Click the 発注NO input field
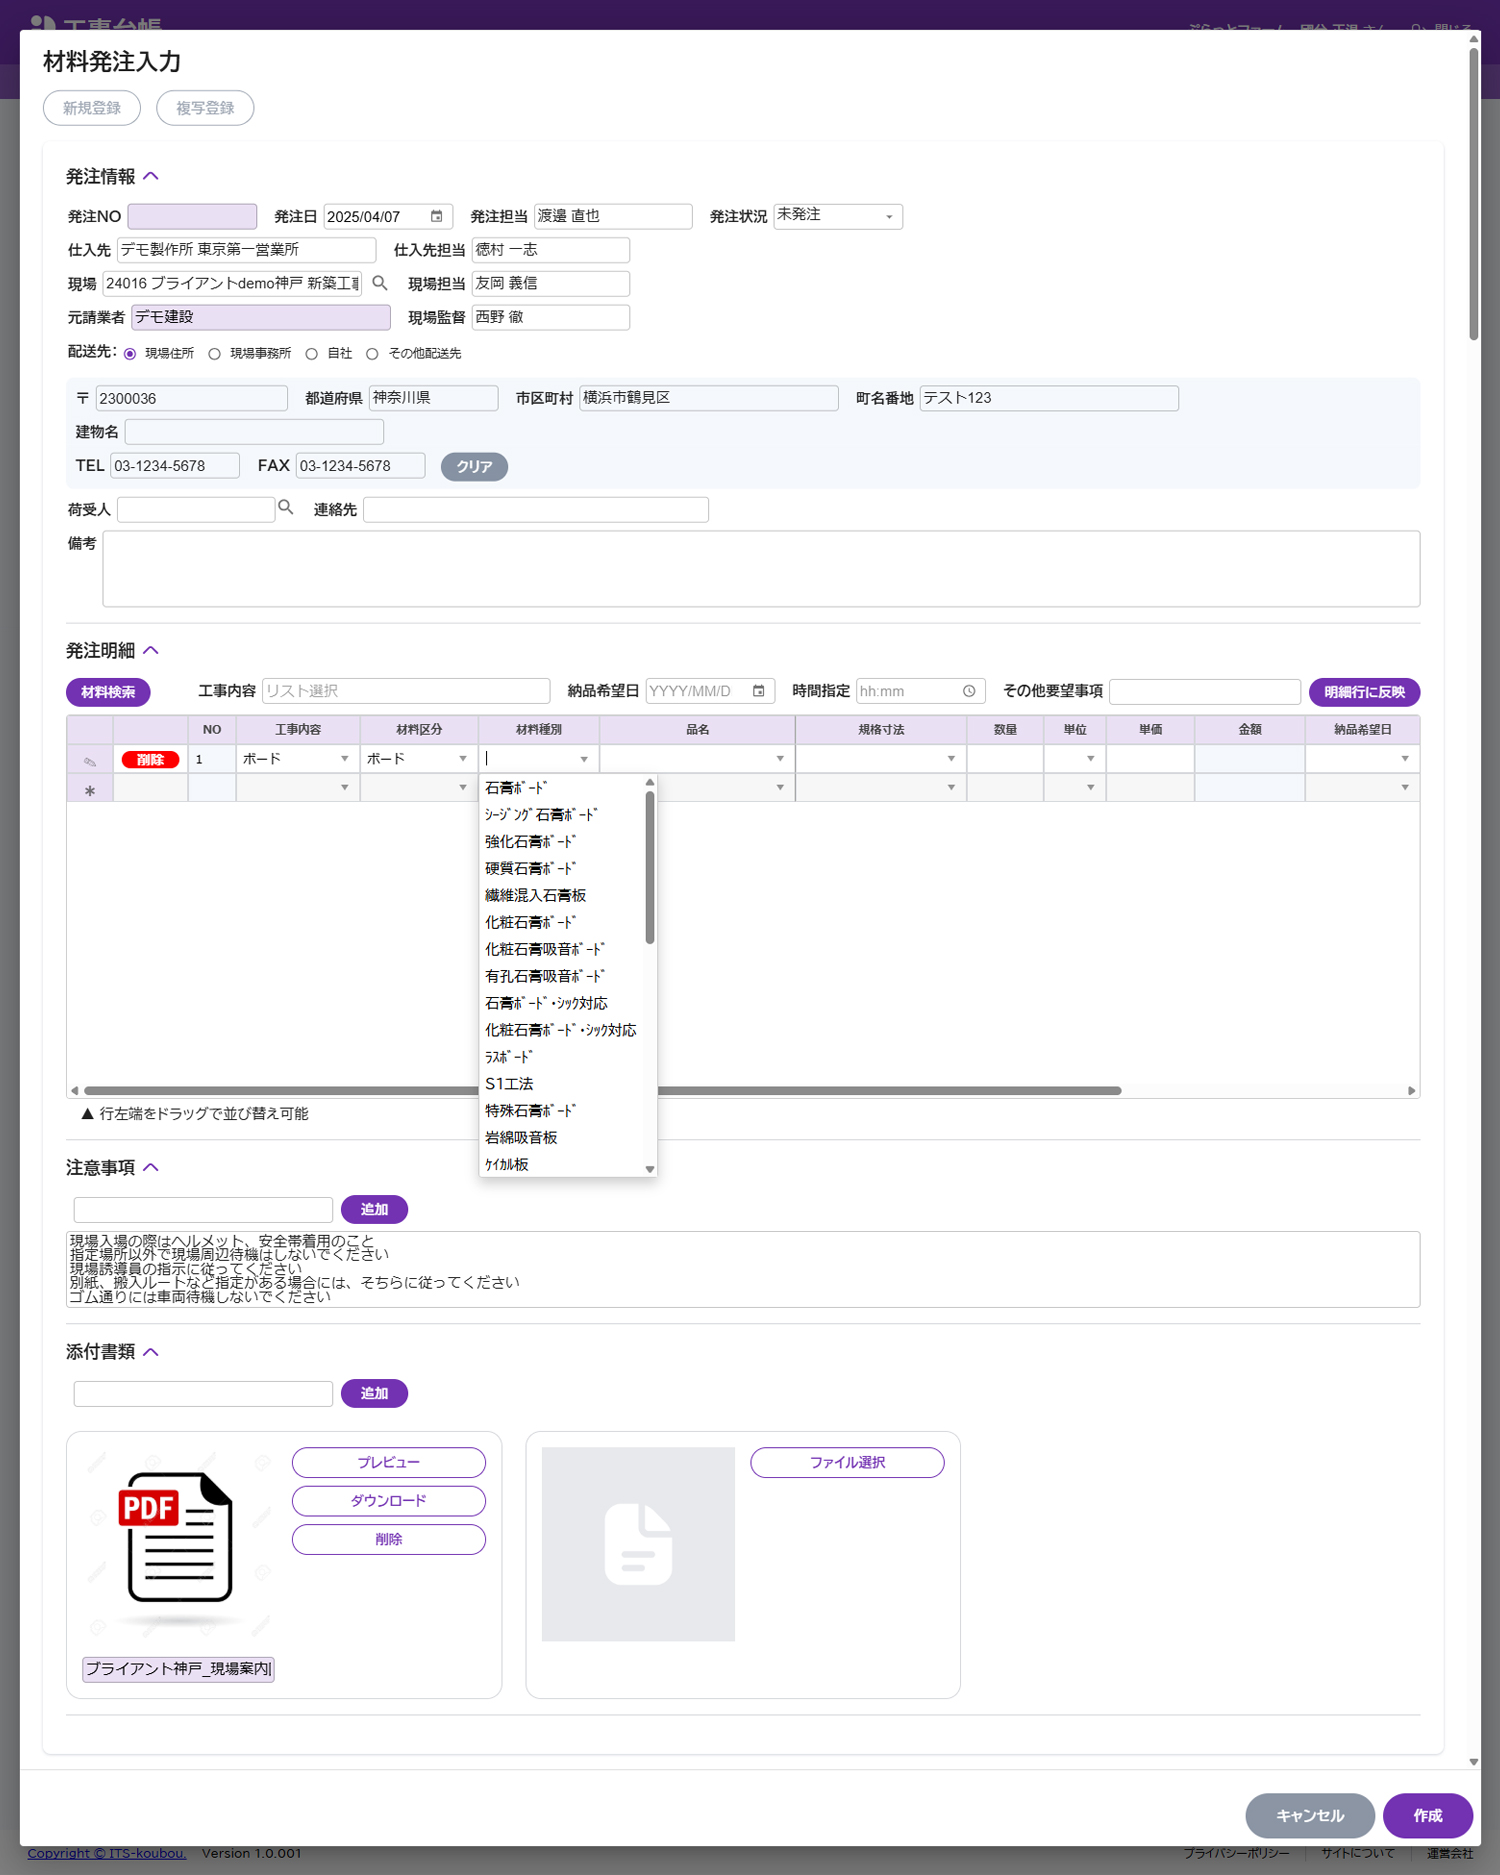 point(192,216)
